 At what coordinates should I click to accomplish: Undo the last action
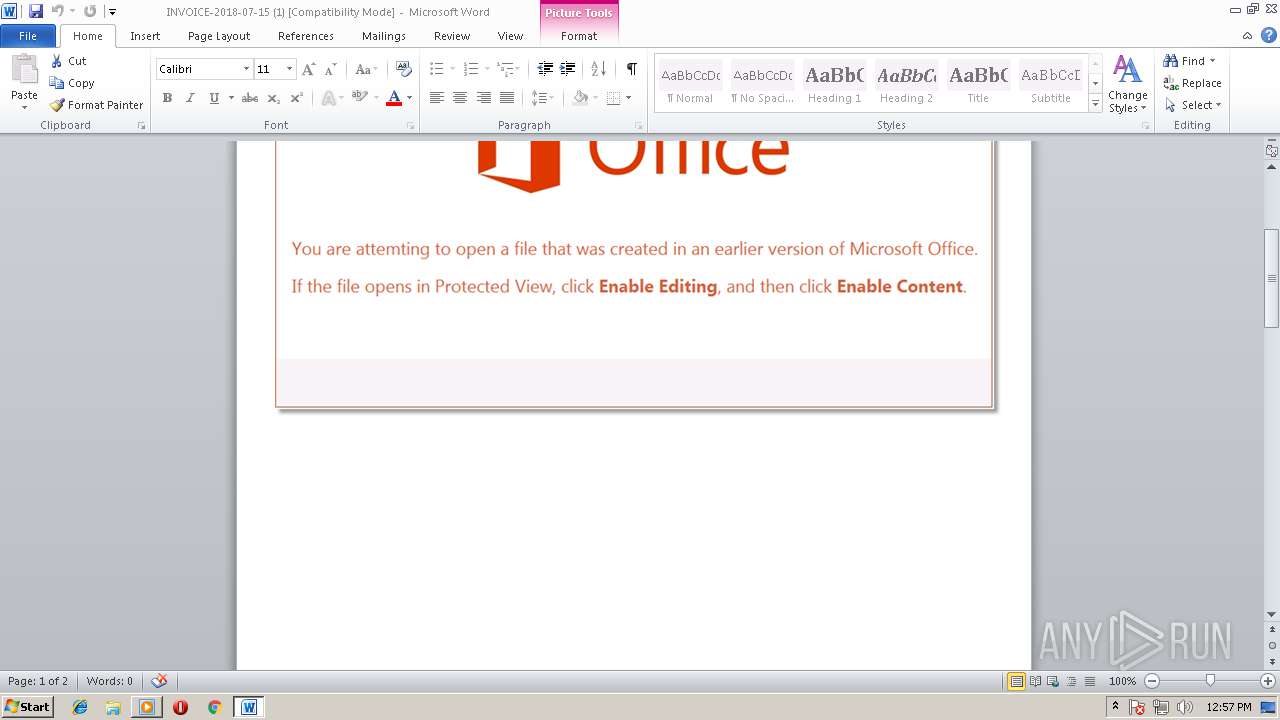pos(57,11)
